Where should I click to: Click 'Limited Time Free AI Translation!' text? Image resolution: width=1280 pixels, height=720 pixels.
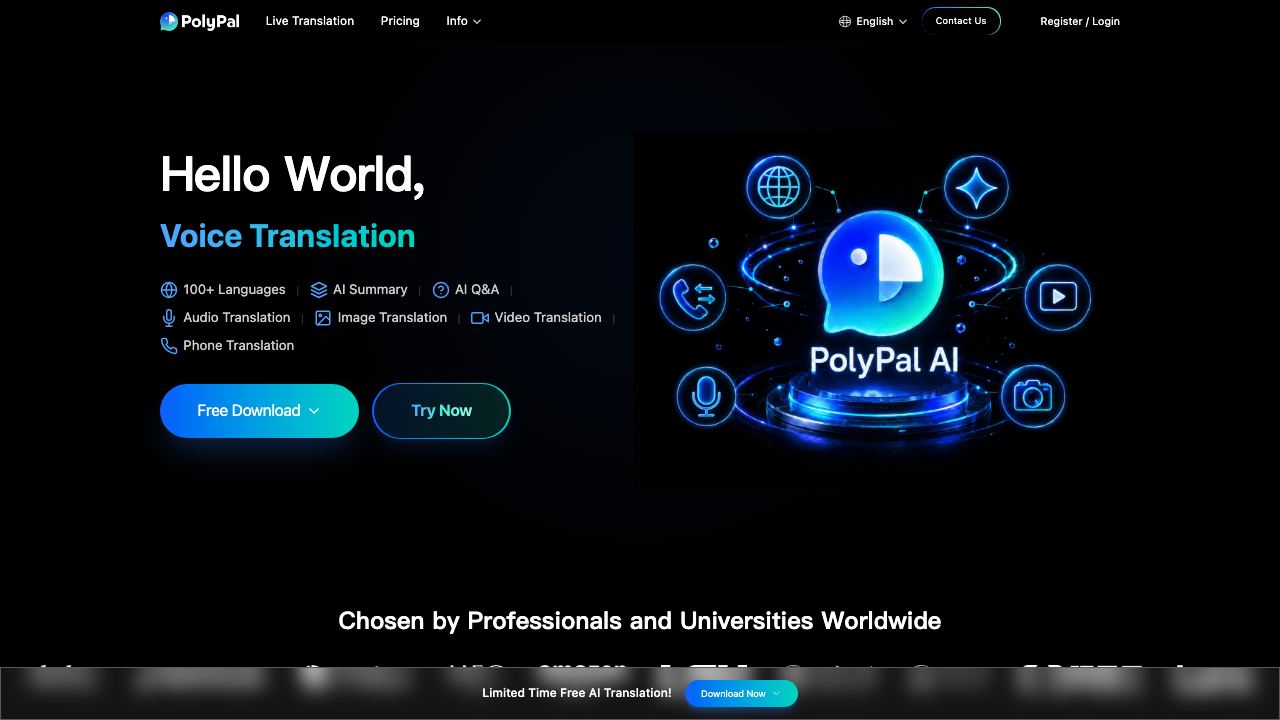pyautogui.click(x=577, y=693)
